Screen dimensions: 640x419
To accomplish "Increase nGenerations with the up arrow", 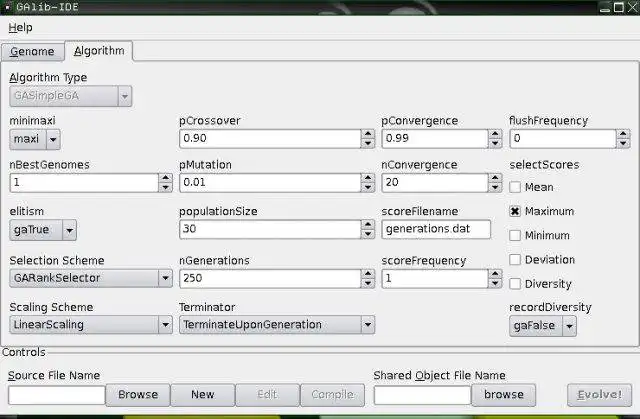I will pos(368,274).
